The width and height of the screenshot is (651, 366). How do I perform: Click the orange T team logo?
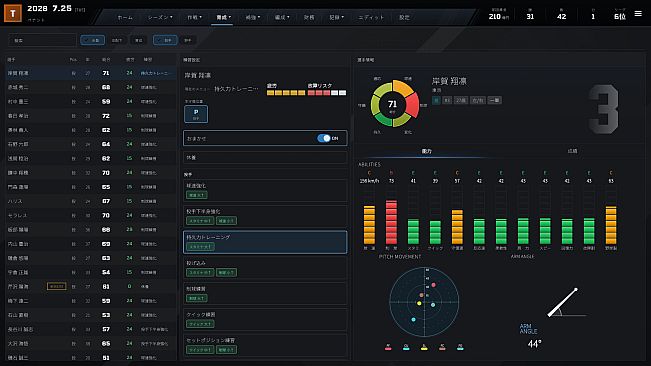click(x=13, y=13)
